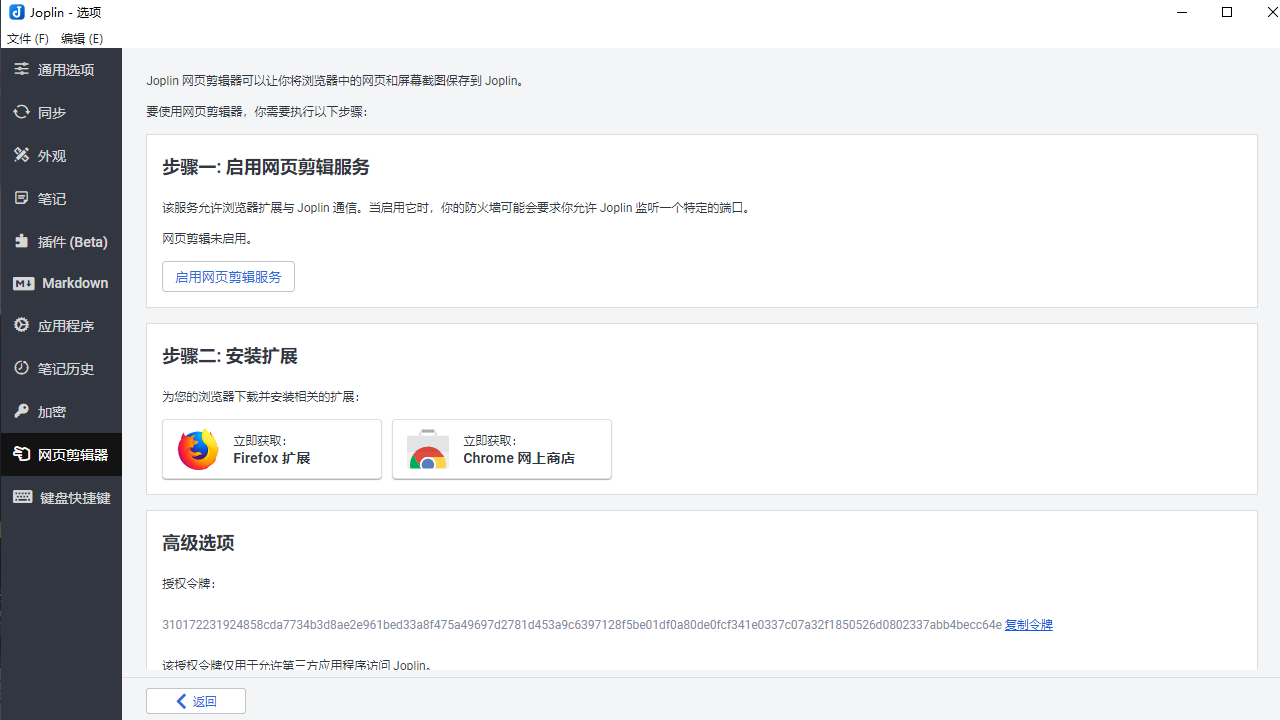This screenshot has height=720, width=1280.
Task: Open the 外观 appearance settings
Action: 60,155
